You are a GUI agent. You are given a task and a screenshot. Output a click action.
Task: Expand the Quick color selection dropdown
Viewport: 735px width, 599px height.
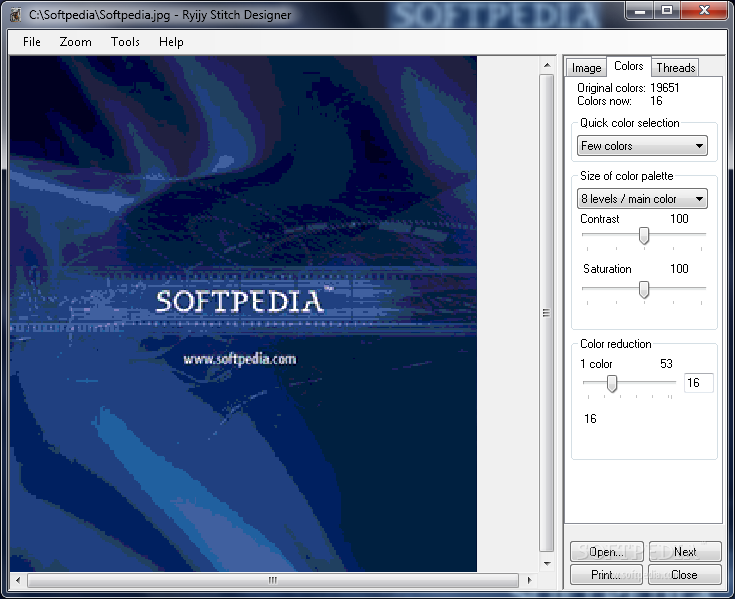click(x=642, y=146)
